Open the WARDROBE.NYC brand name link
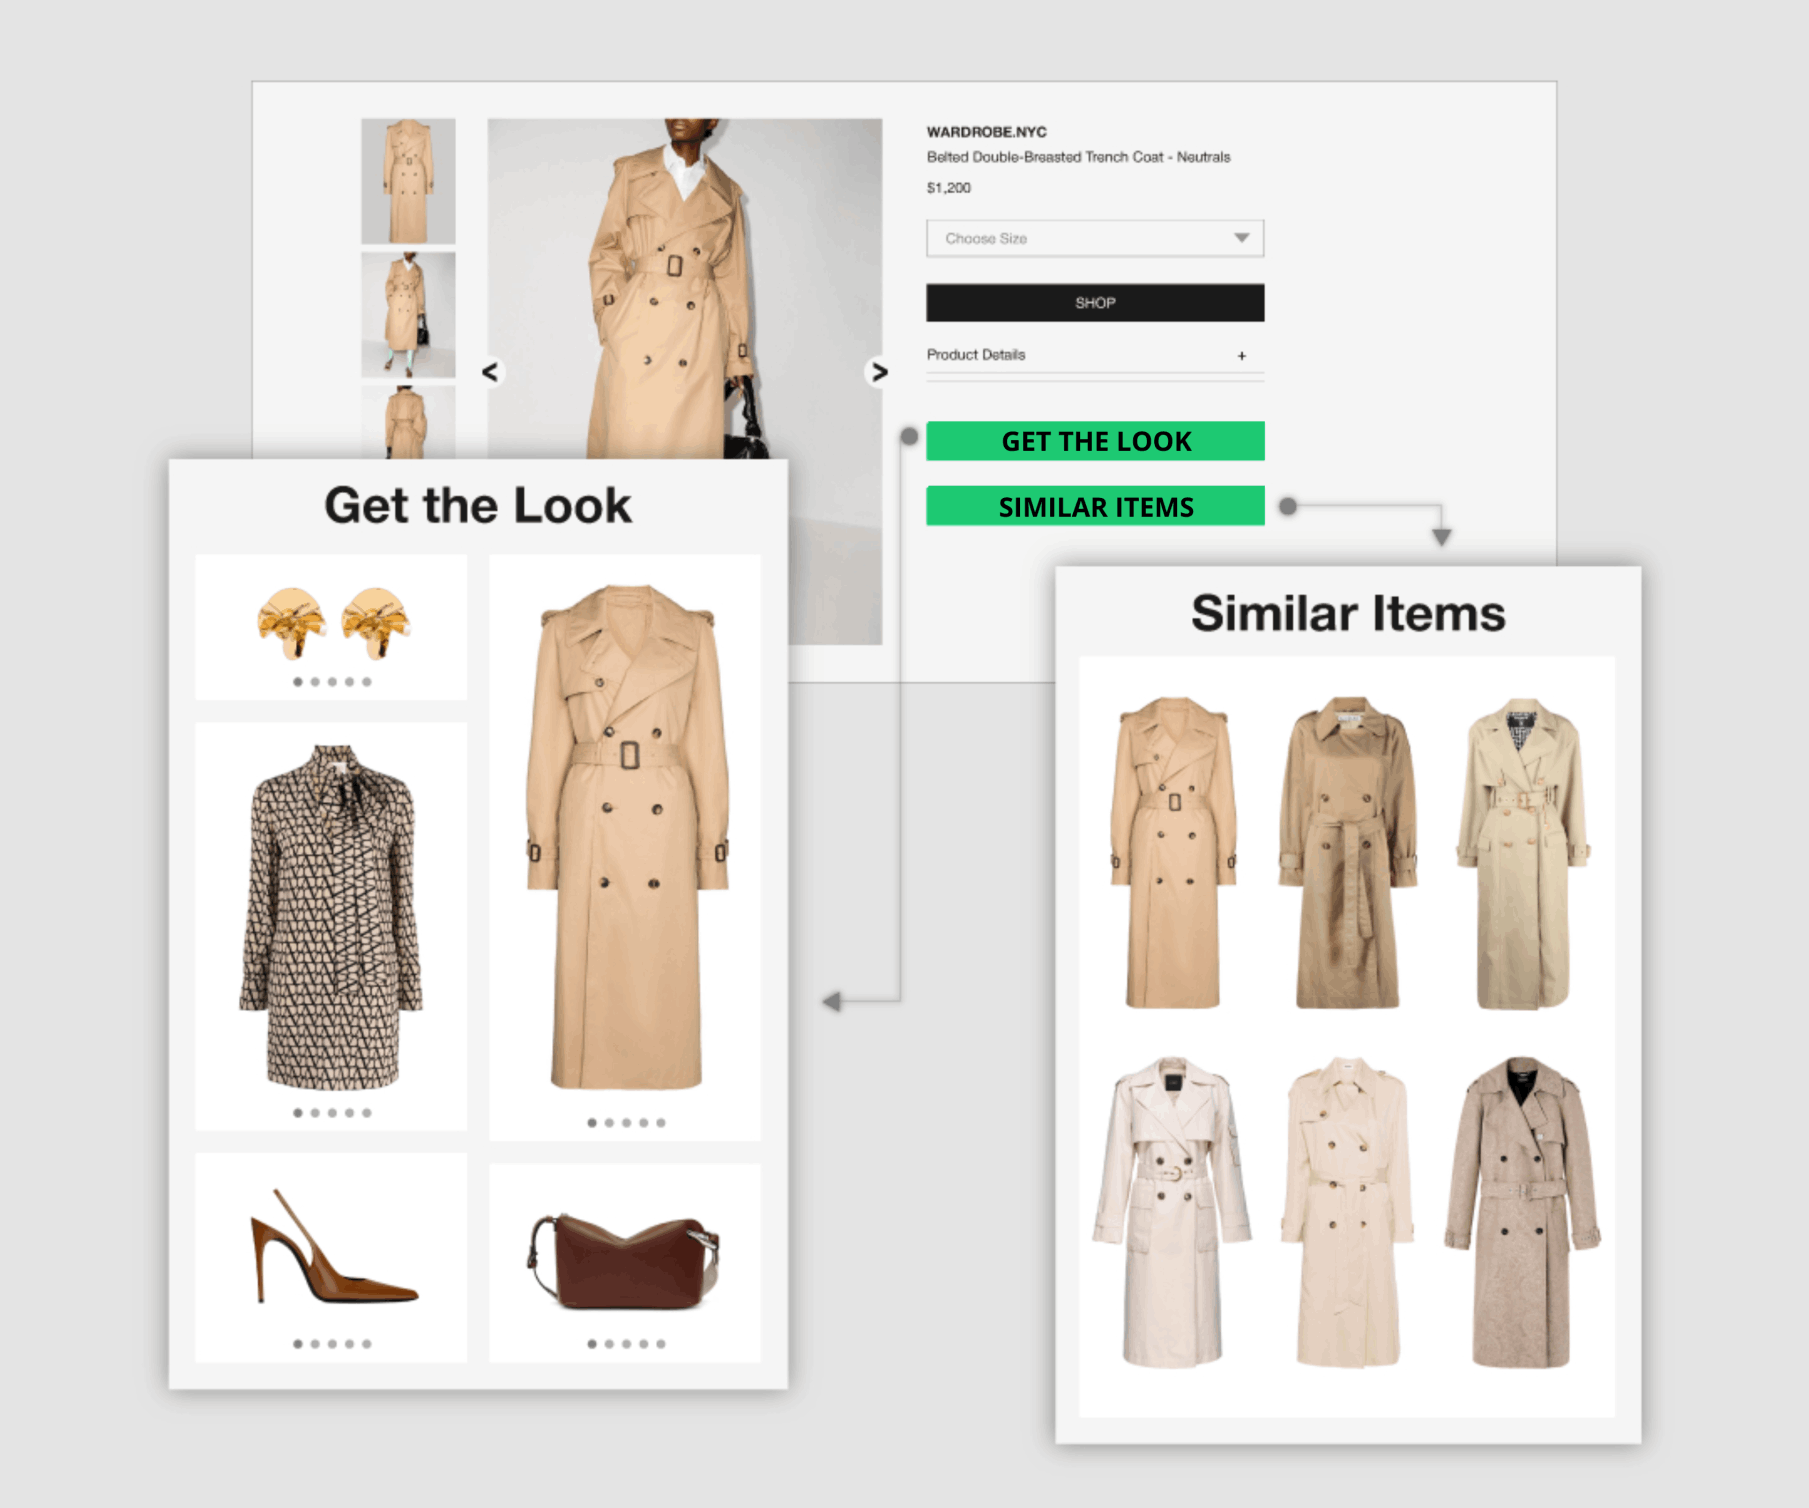Viewport: 1809px width, 1508px height. (x=986, y=132)
